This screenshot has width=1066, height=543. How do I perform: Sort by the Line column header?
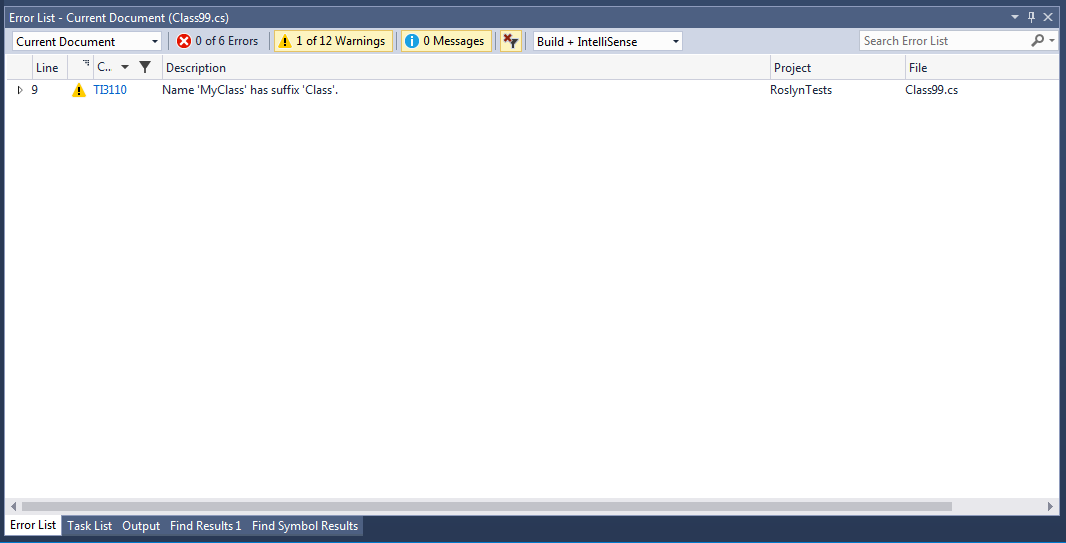coord(47,68)
